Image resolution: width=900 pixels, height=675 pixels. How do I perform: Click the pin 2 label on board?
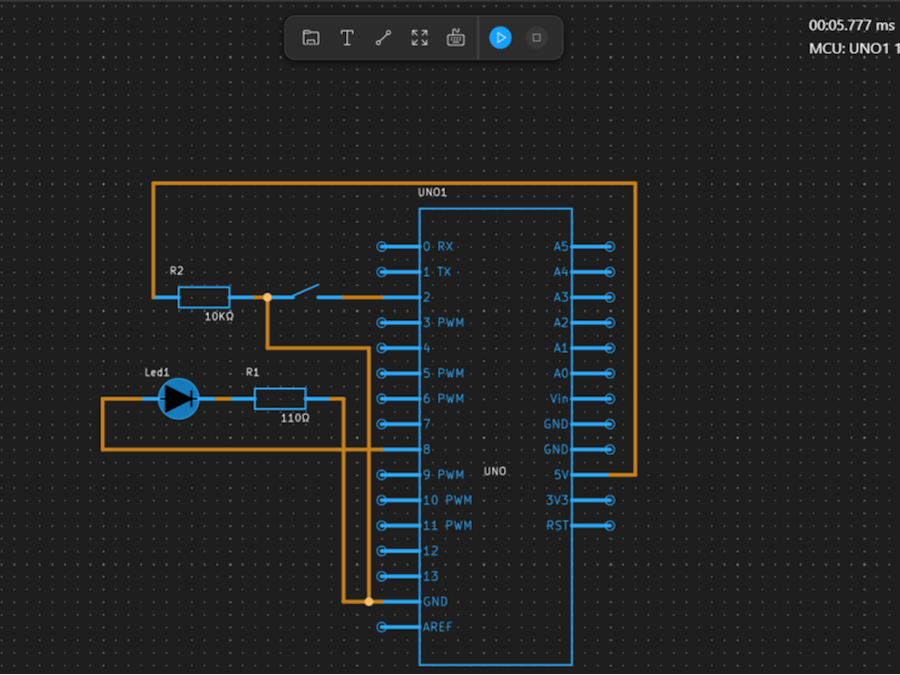pos(426,297)
